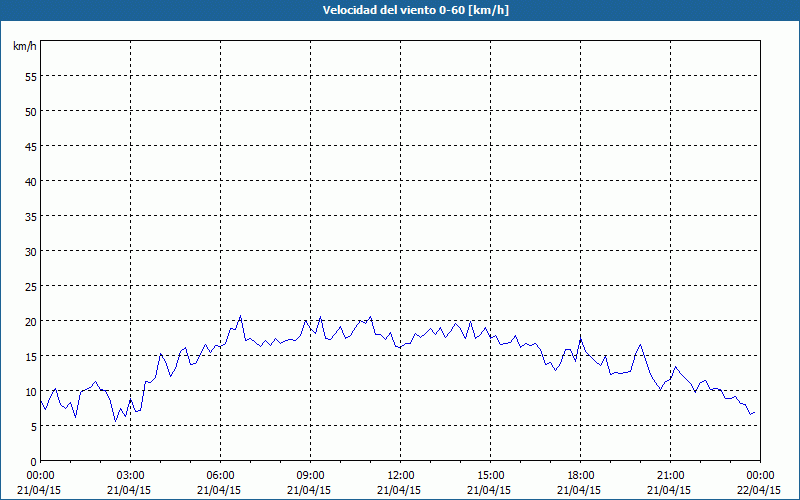The width and height of the screenshot is (800, 500).
Task: Click the 15:00 time label
Action: 490,475
